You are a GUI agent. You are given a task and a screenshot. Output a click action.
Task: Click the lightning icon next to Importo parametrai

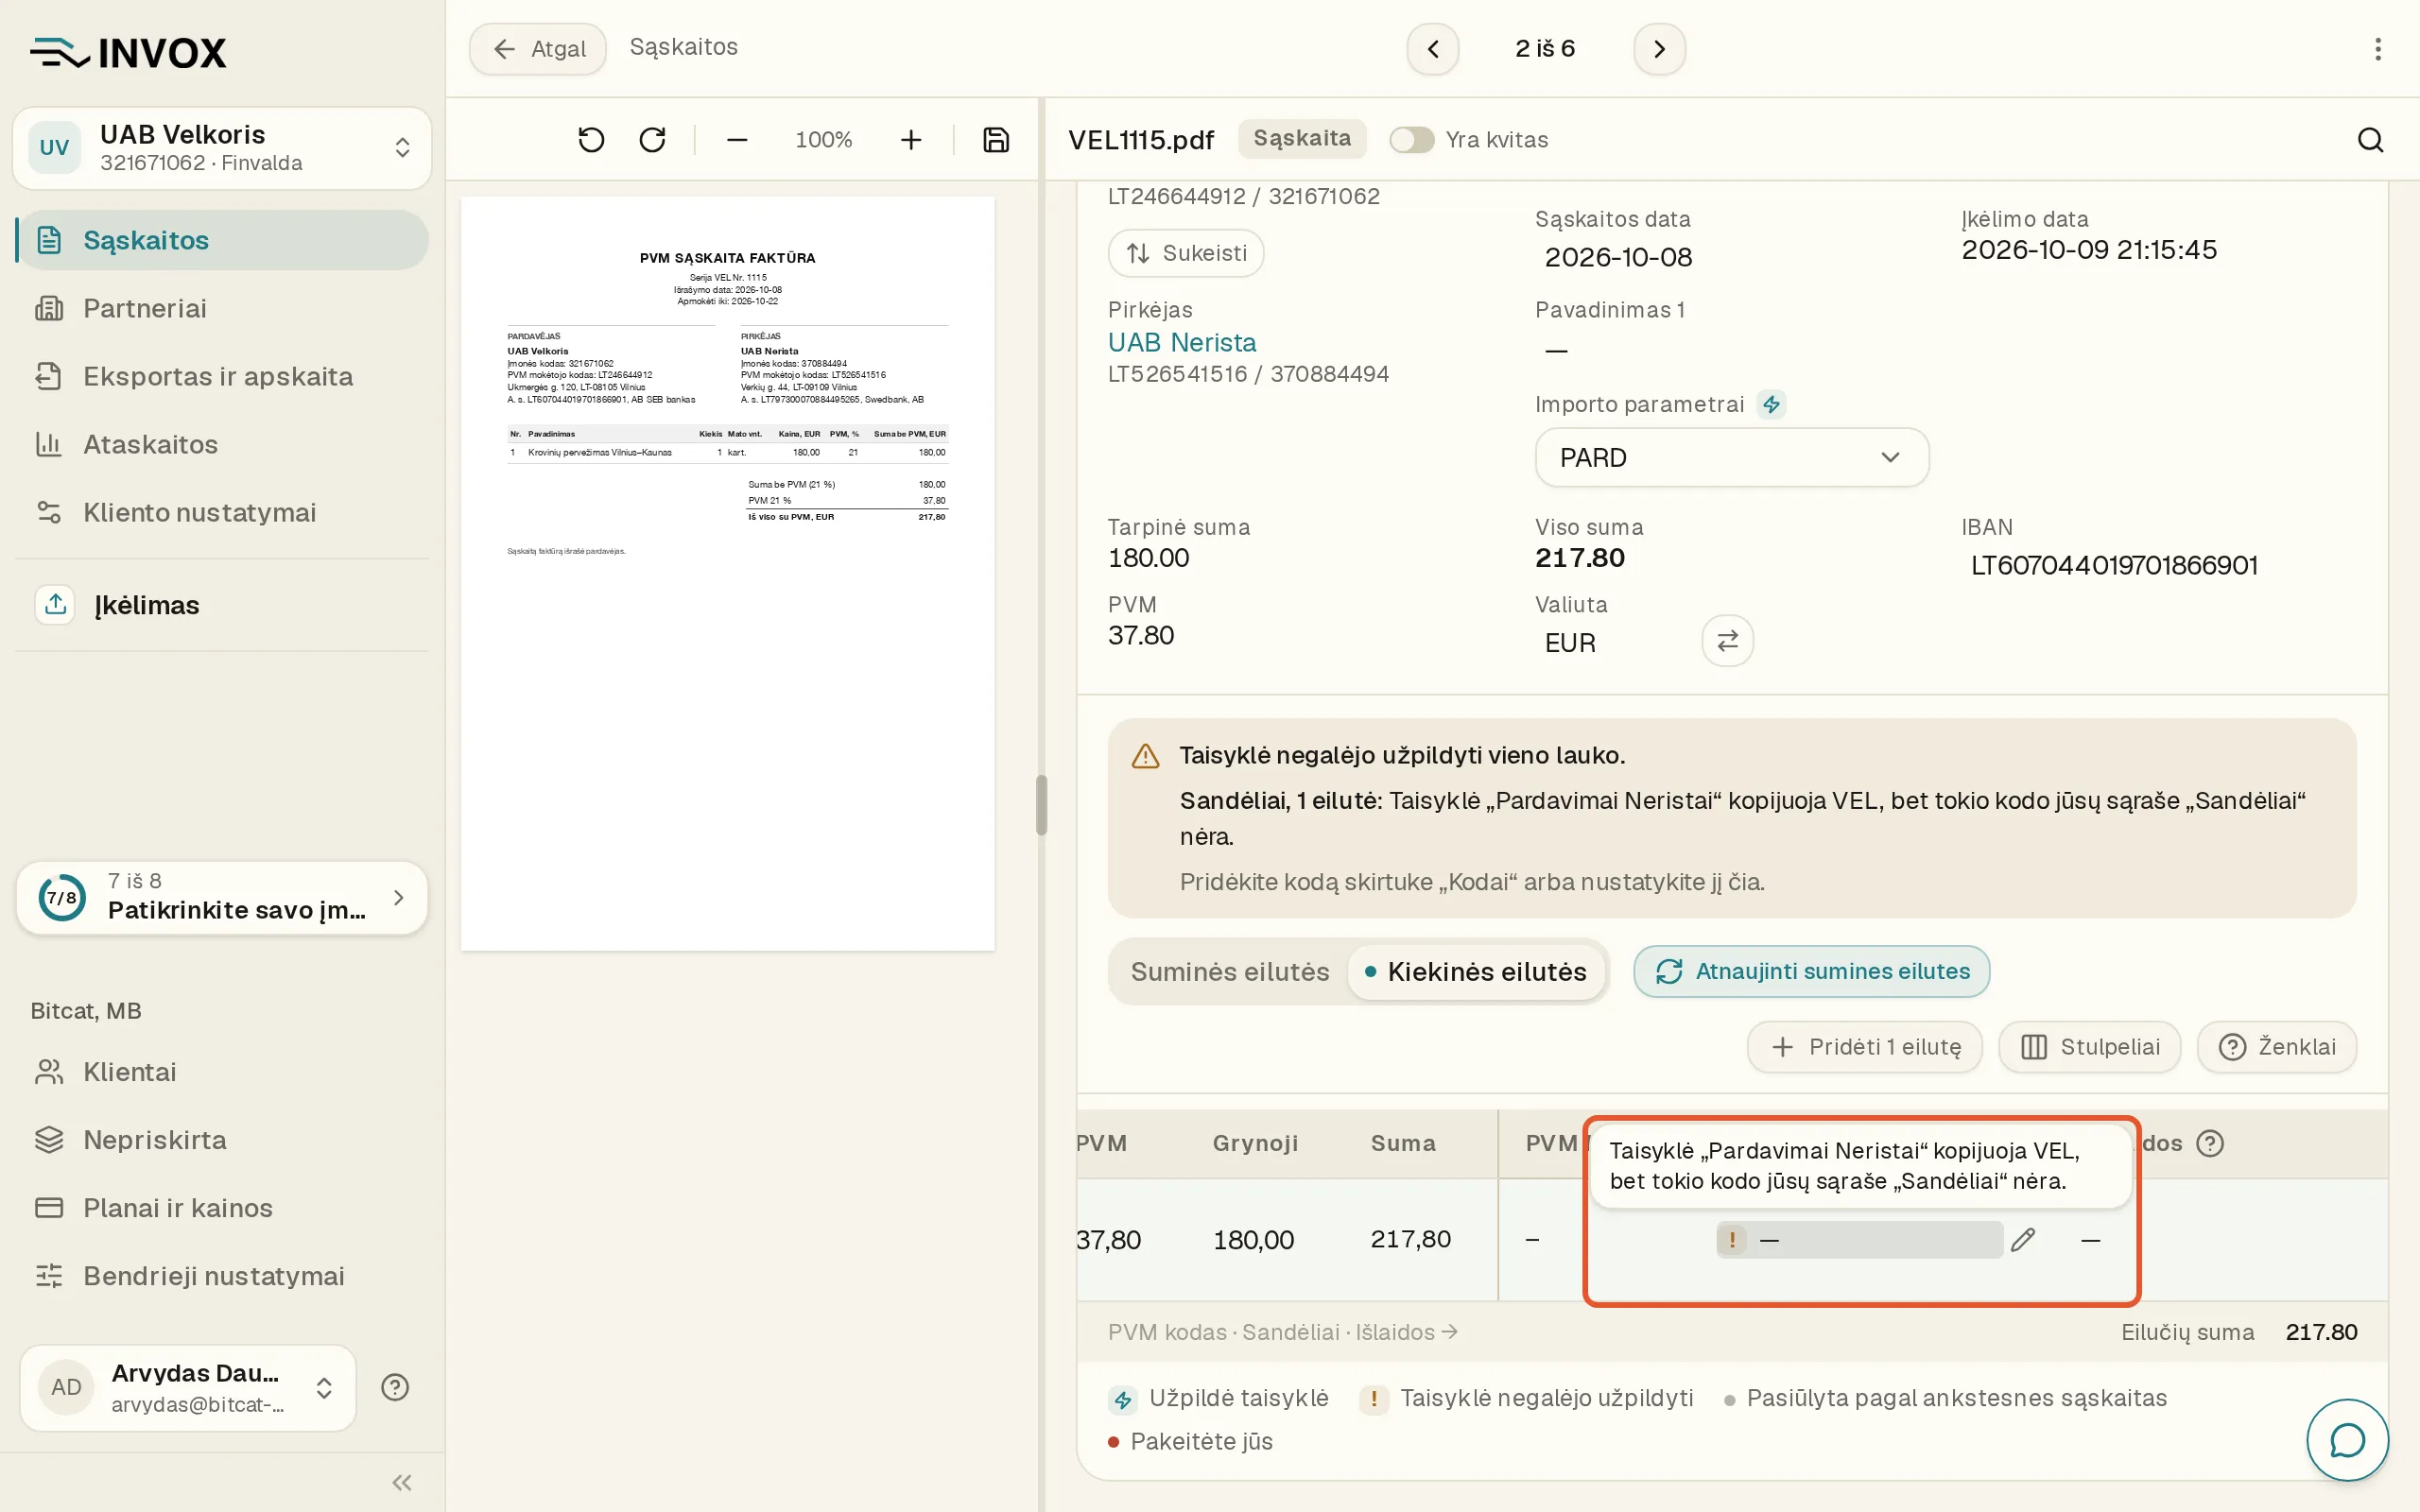(x=1771, y=404)
